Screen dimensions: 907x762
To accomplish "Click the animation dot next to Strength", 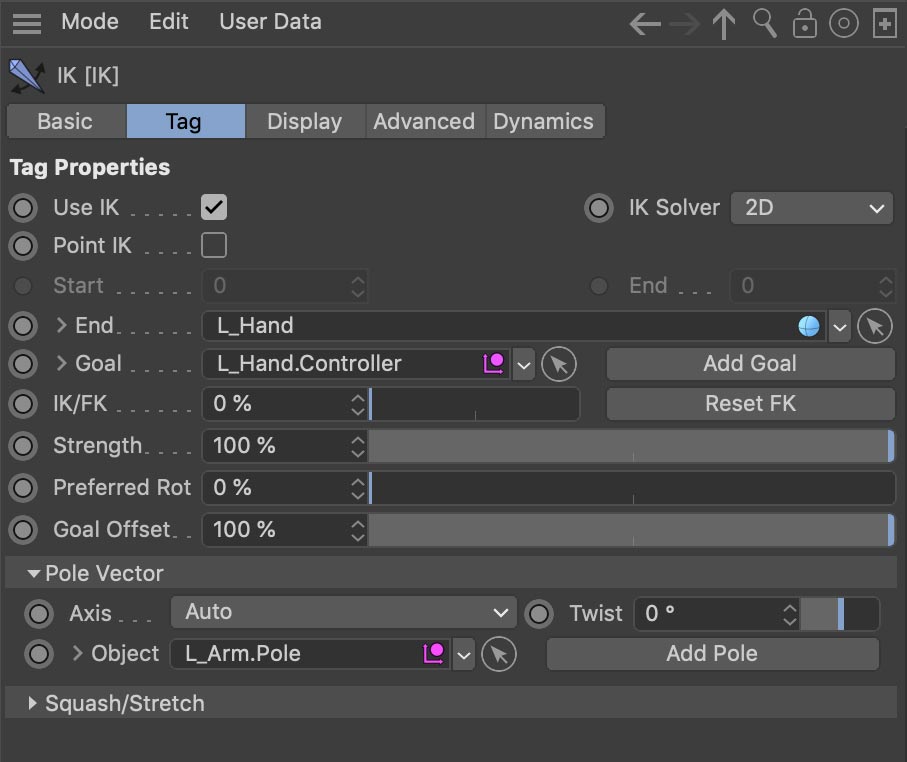I will (22, 446).
